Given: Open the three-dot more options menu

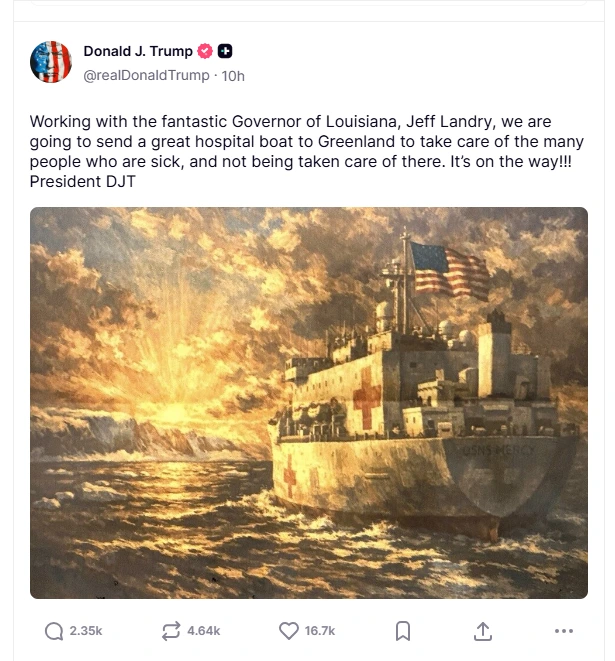Looking at the screenshot, I should 564,631.
